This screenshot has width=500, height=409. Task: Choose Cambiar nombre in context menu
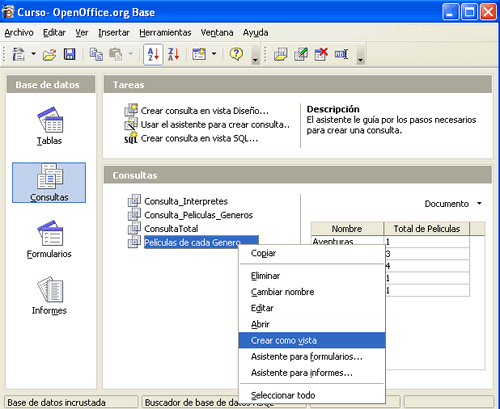(x=312, y=292)
